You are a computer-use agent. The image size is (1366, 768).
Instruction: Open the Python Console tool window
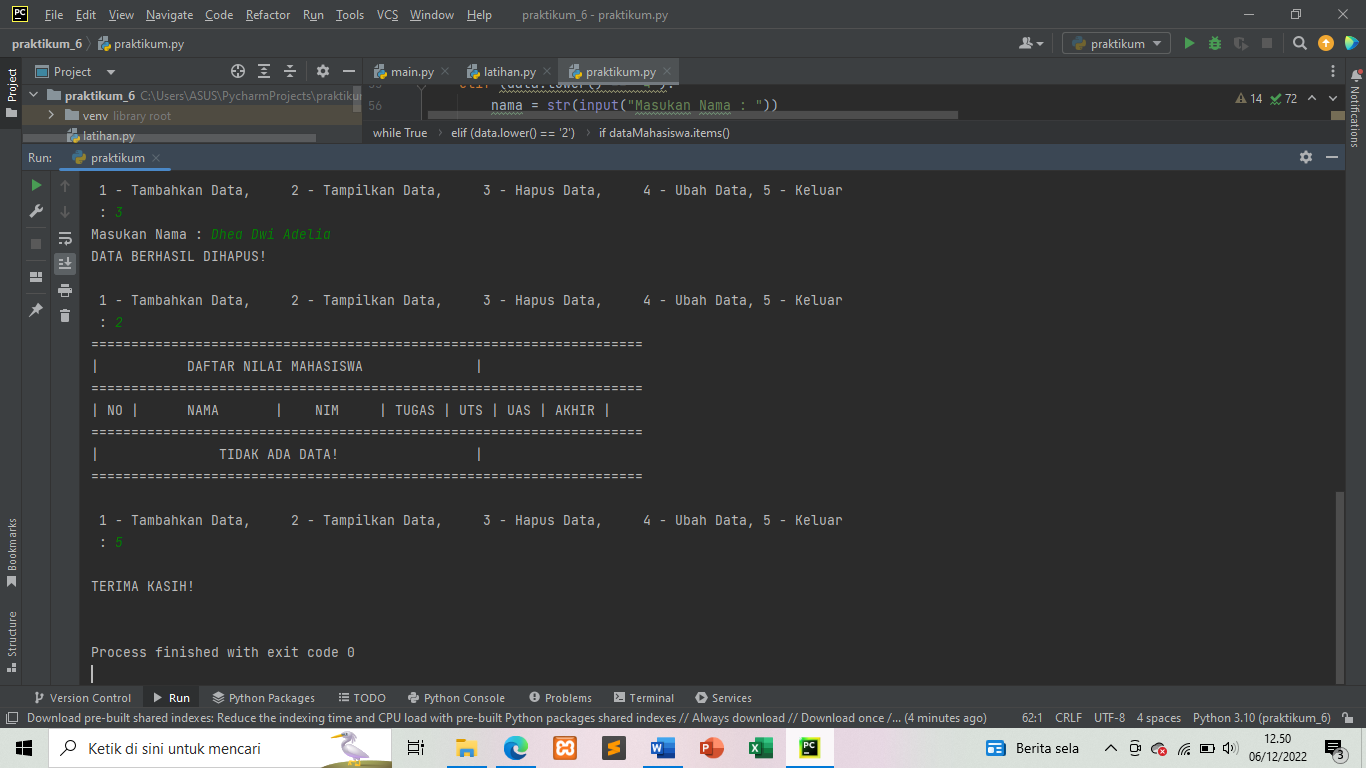click(456, 697)
